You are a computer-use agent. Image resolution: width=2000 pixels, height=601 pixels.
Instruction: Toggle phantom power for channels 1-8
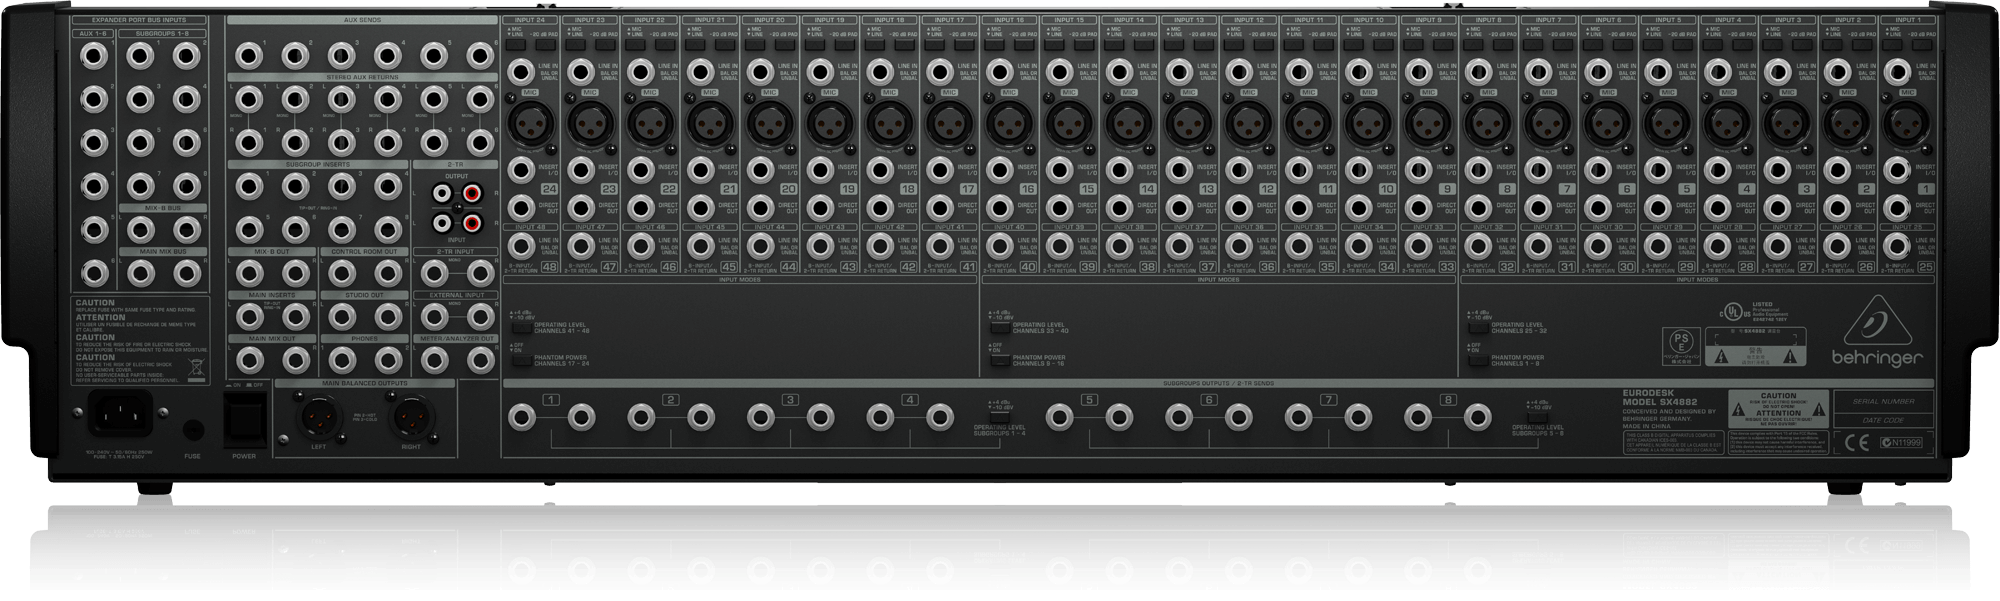click(1477, 360)
